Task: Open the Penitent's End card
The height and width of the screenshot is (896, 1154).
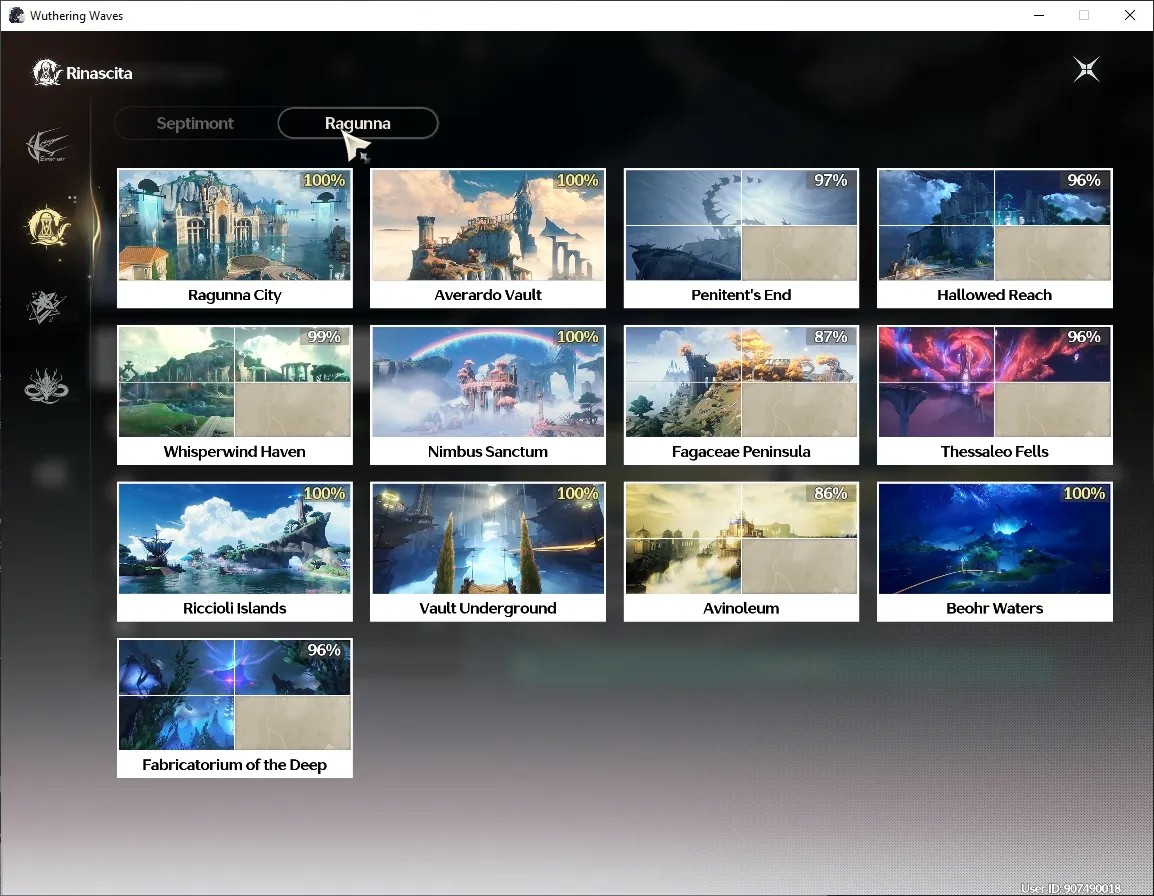Action: 741,239
